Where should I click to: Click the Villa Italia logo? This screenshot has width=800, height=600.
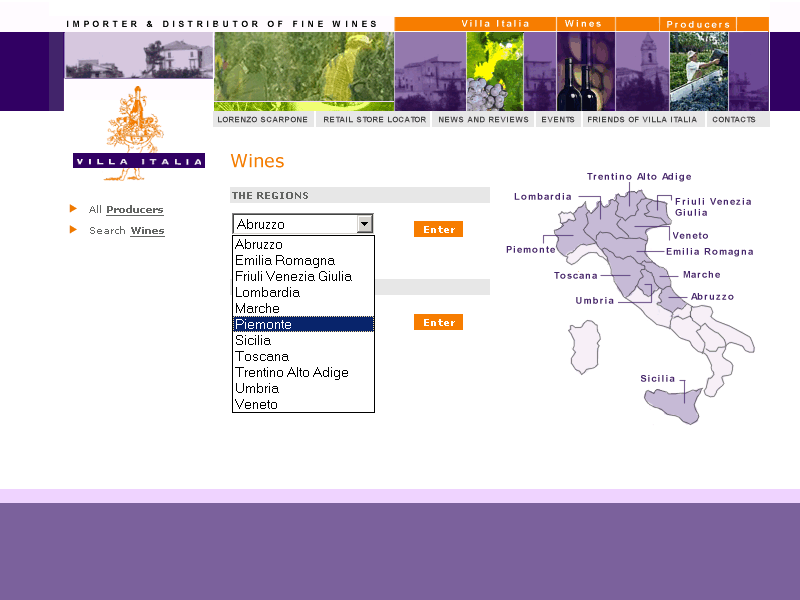pyautogui.click(x=138, y=134)
